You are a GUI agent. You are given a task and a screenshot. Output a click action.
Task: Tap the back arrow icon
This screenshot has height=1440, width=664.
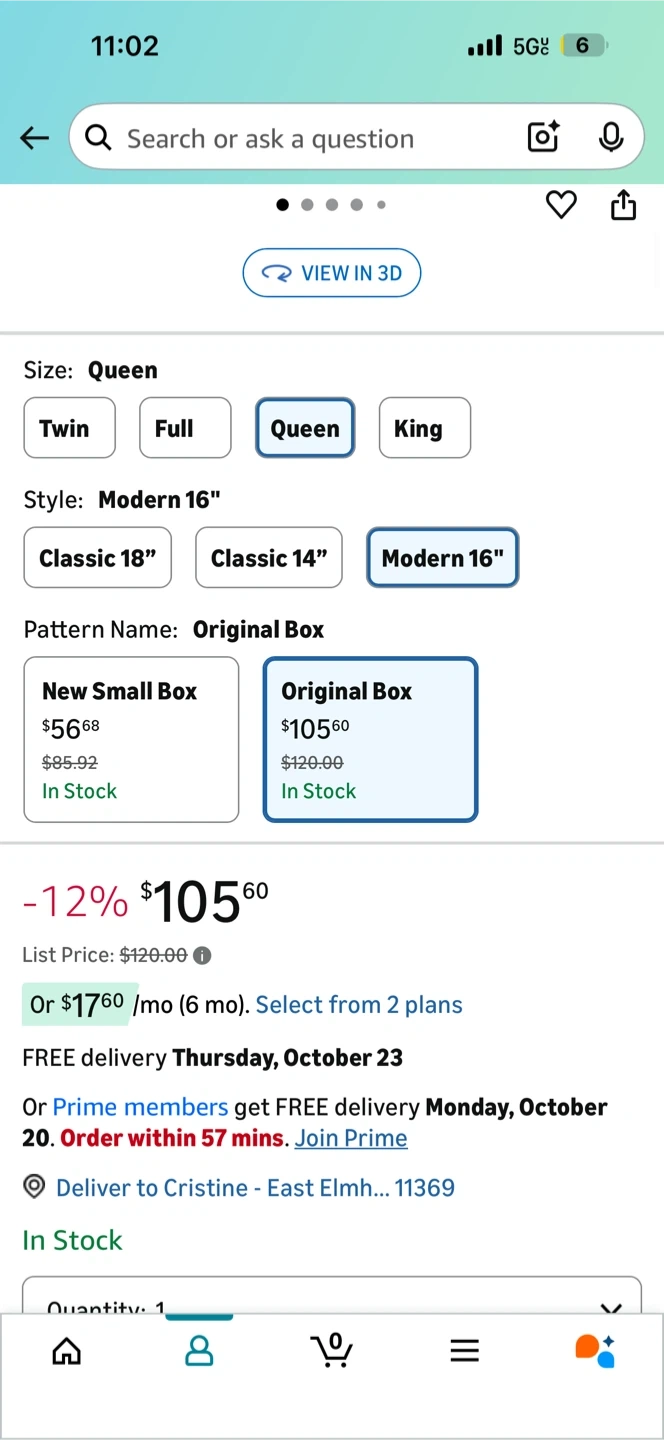[x=34, y=138]
